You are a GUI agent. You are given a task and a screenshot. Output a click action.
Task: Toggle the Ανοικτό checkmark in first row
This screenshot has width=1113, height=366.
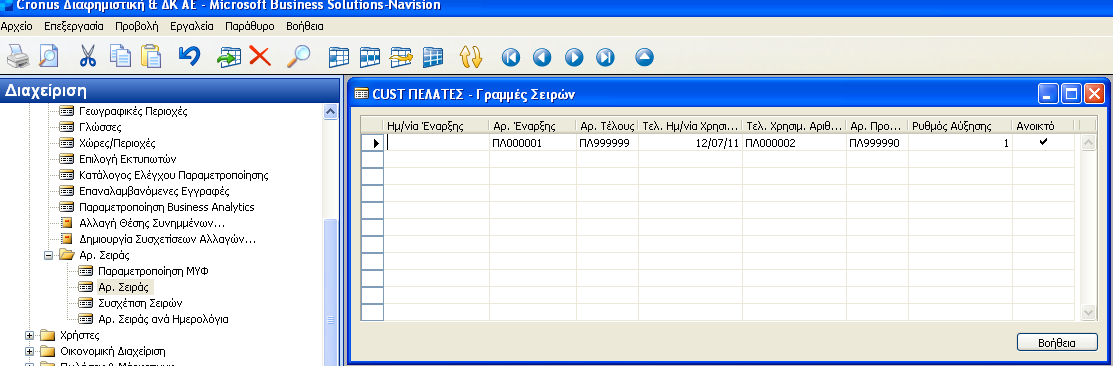(1043, 142)
